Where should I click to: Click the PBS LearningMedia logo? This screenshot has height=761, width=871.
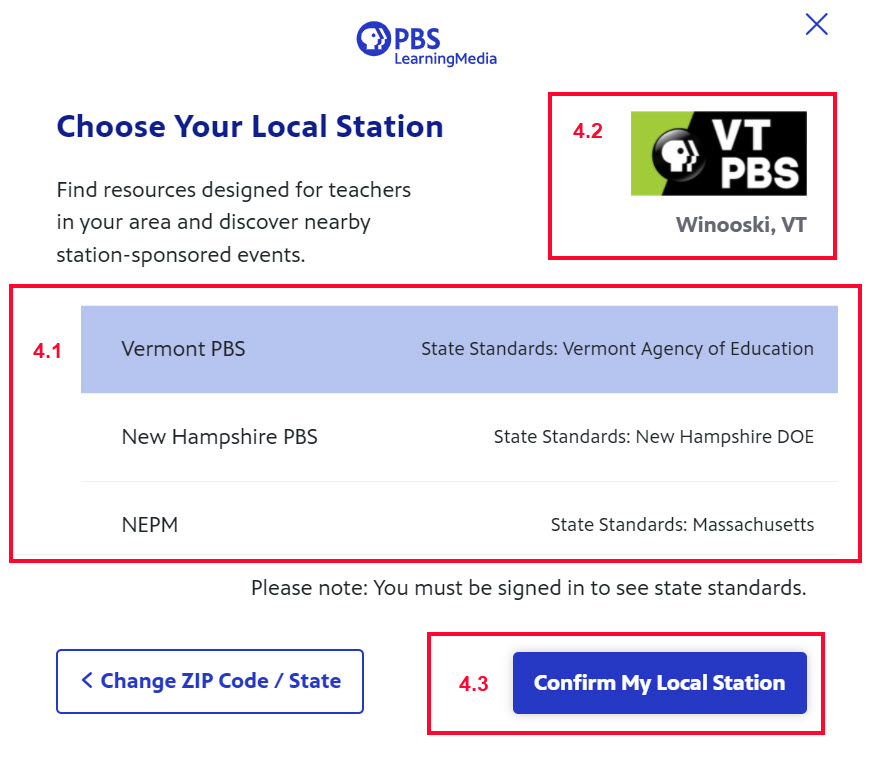[x=427, y=43]
